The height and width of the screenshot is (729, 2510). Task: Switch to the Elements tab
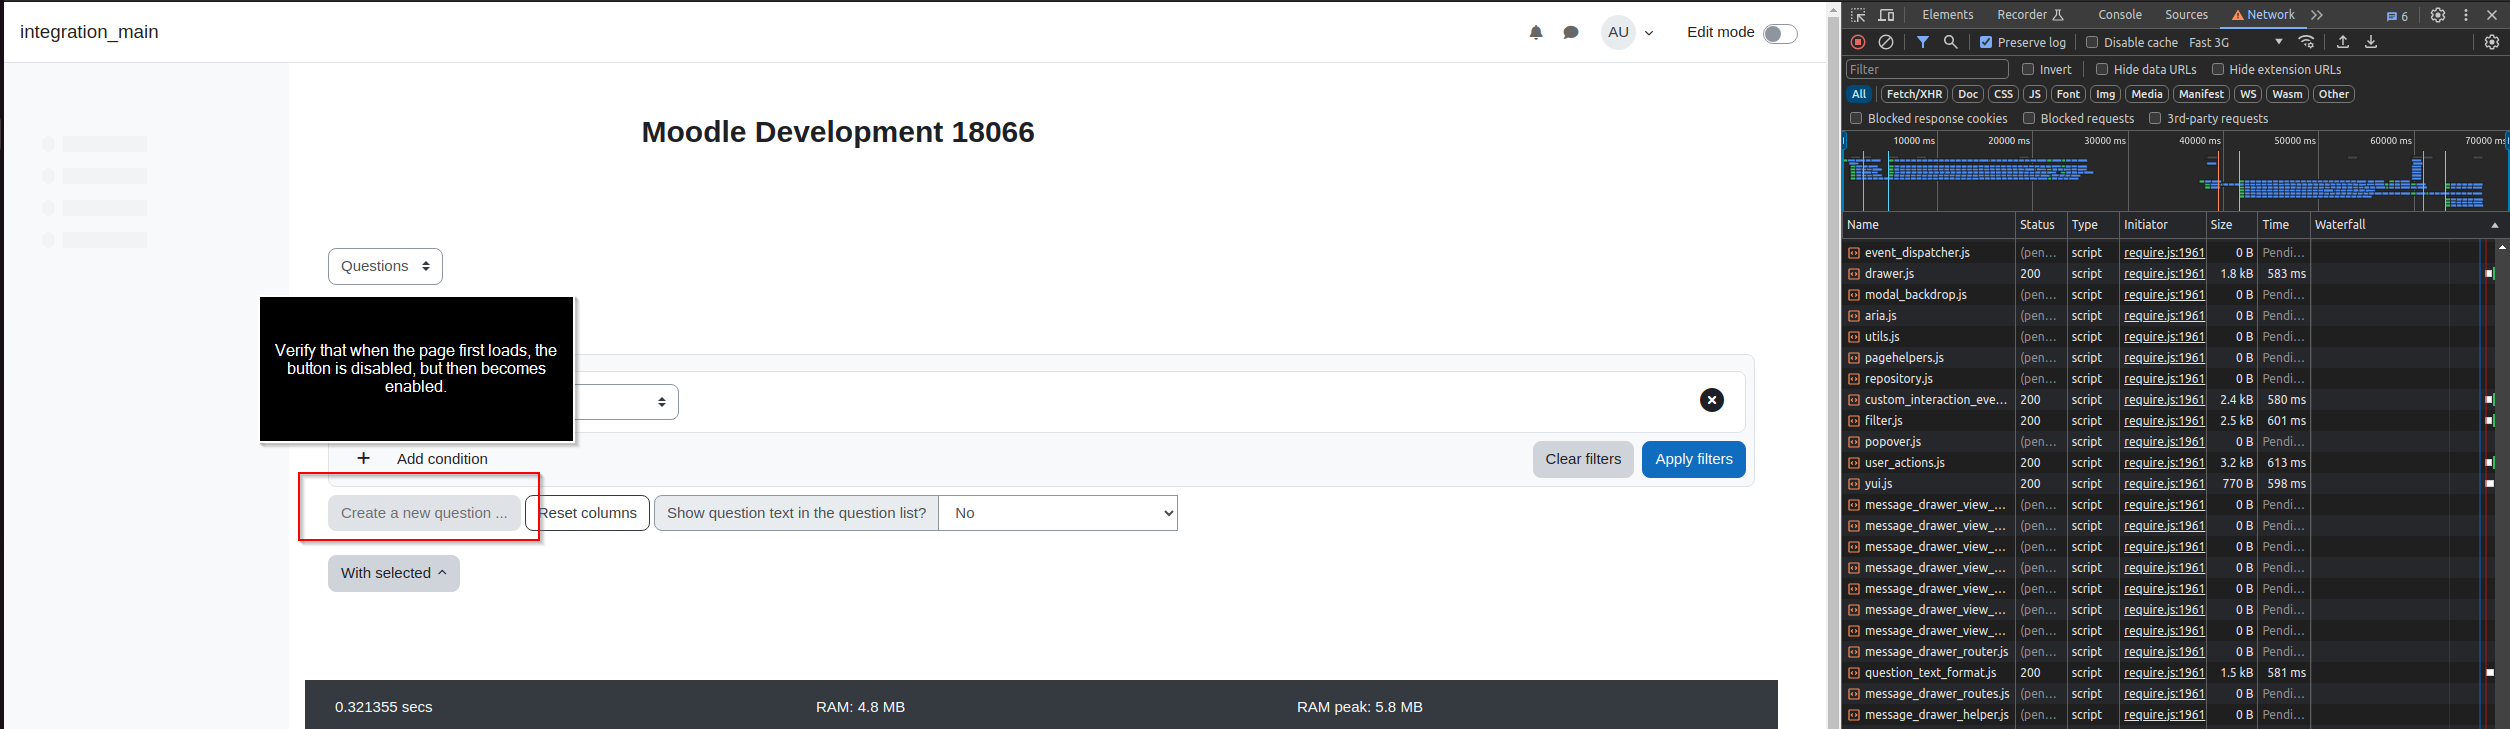point(1947,15)
